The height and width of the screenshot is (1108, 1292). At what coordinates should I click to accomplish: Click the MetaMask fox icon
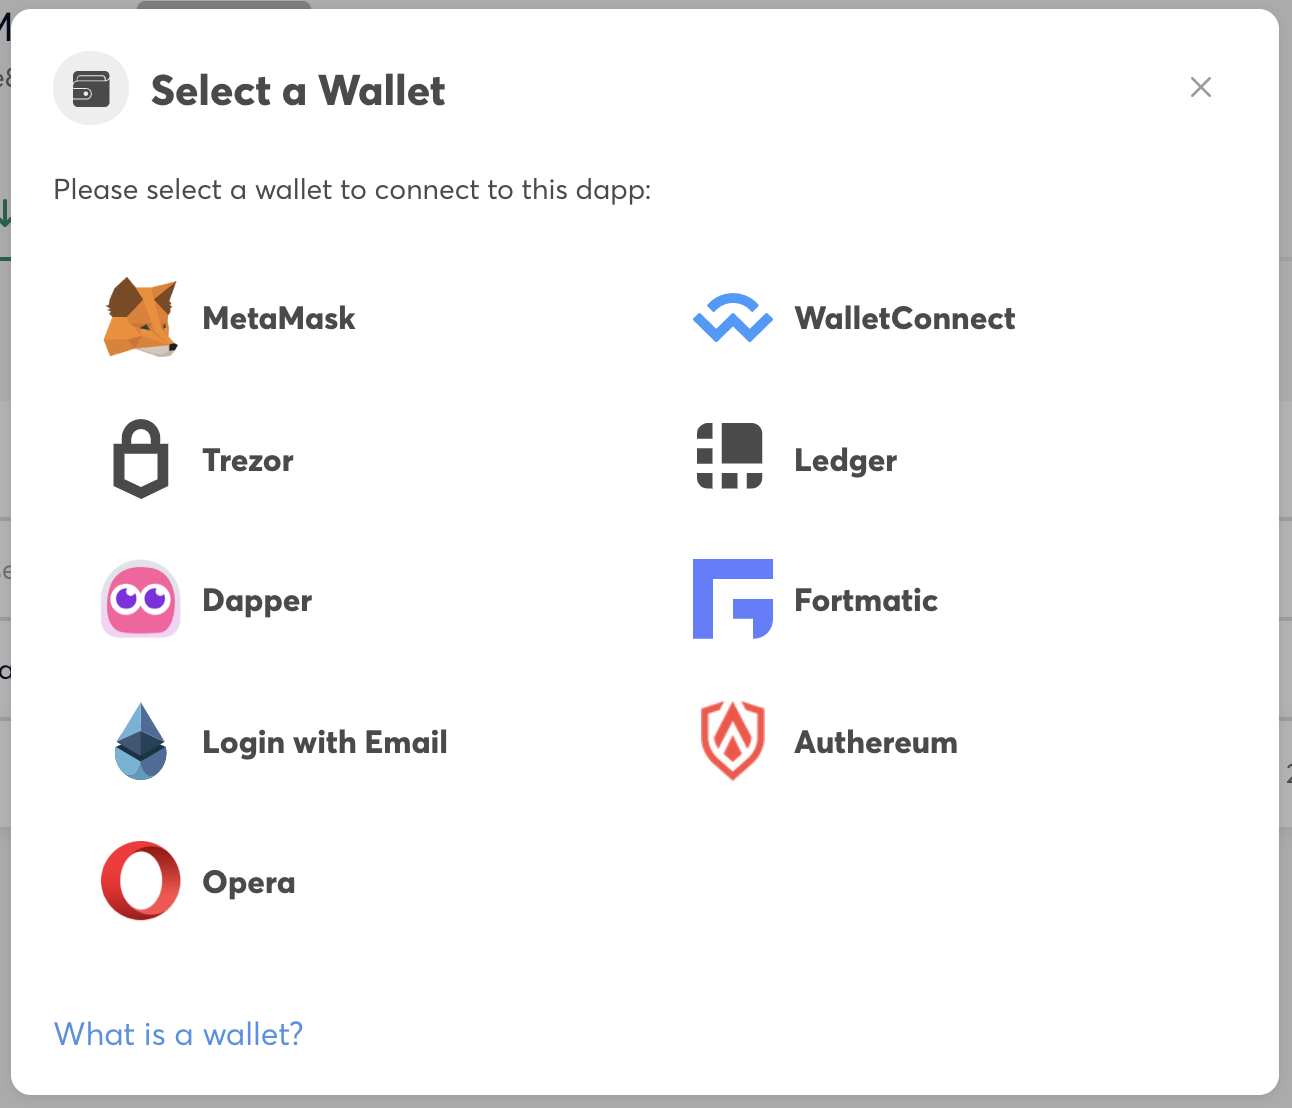pos(140,318)
